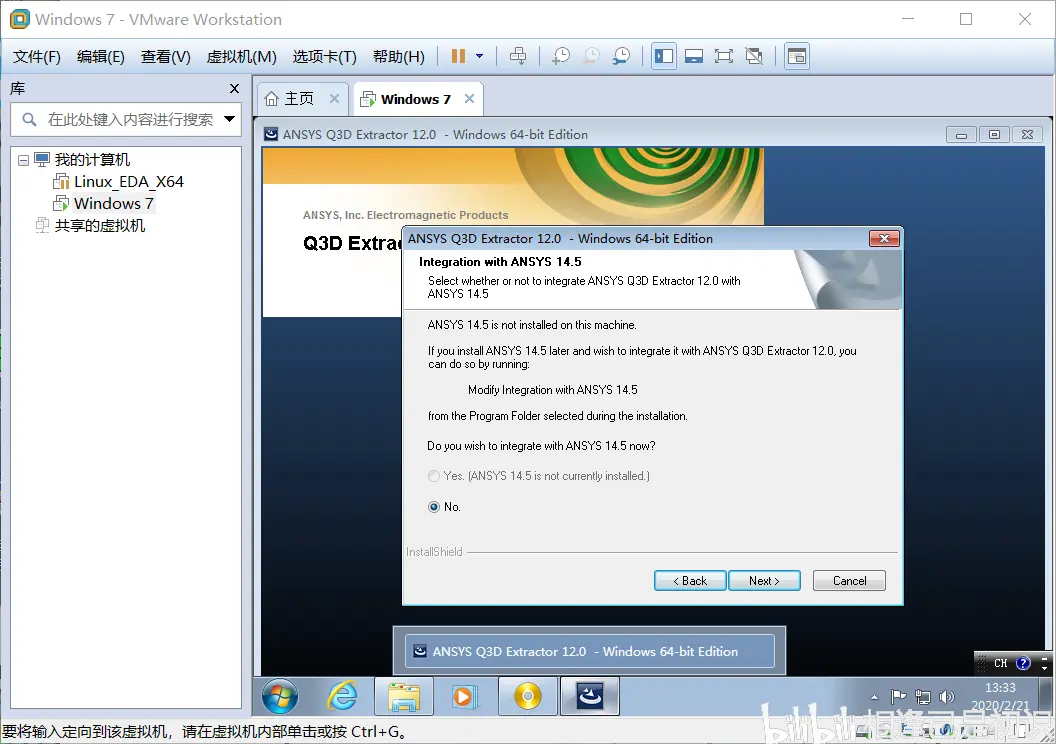Click the guest clock showing 13:33
The width and height of the screenshot is (1056, 744).
(x=1000, y=688)
